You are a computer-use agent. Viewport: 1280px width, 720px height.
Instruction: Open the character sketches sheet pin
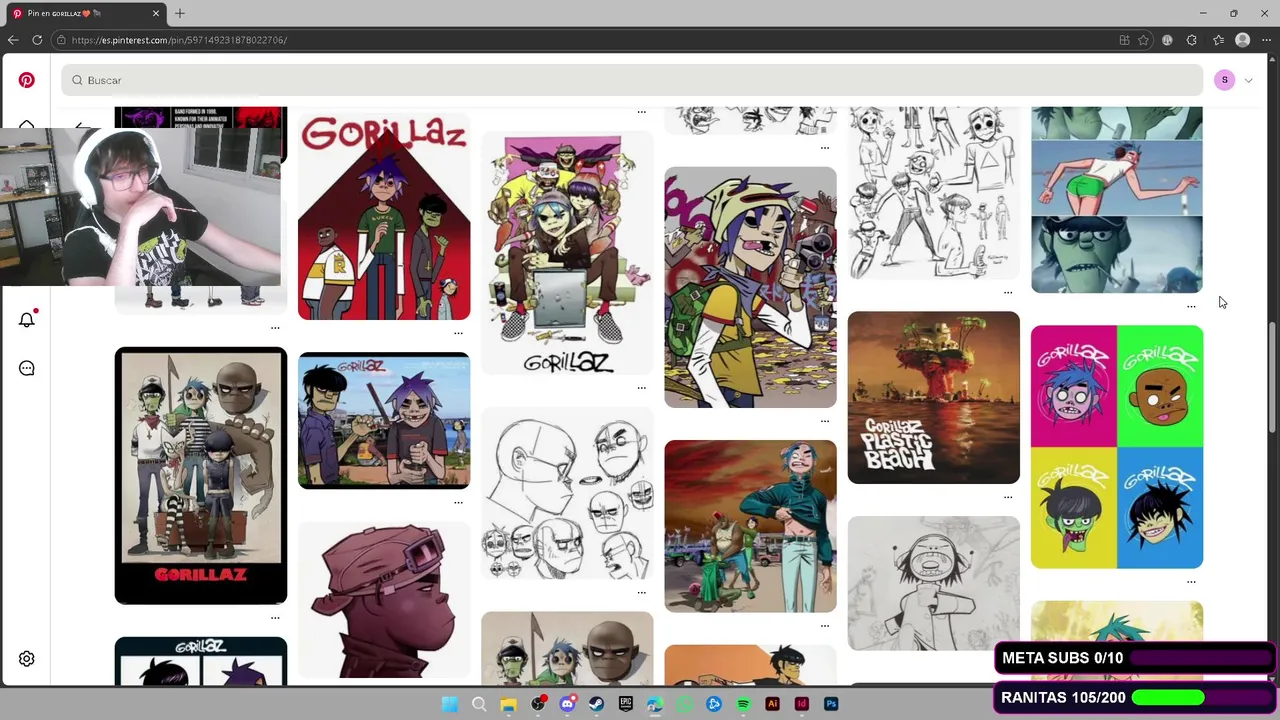[x=934, y=193]
